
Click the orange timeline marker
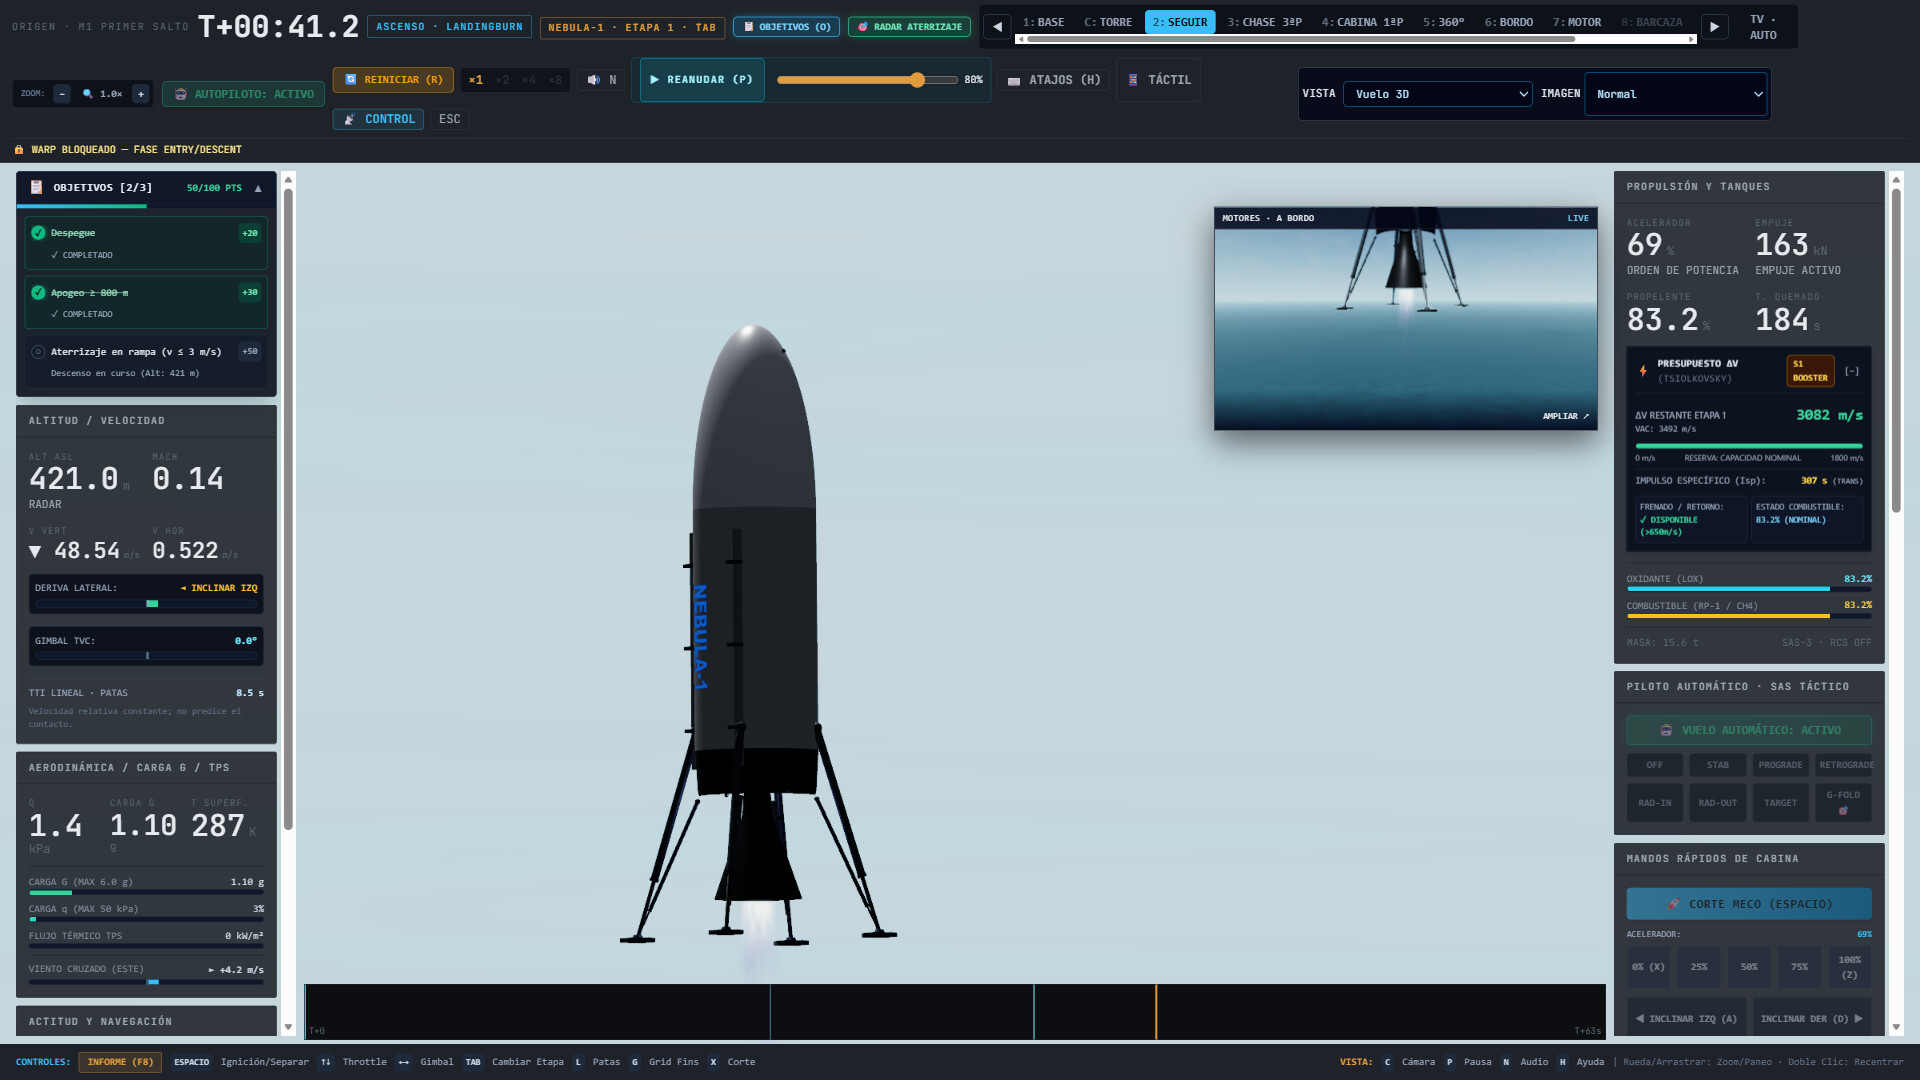point(1156,1012)
